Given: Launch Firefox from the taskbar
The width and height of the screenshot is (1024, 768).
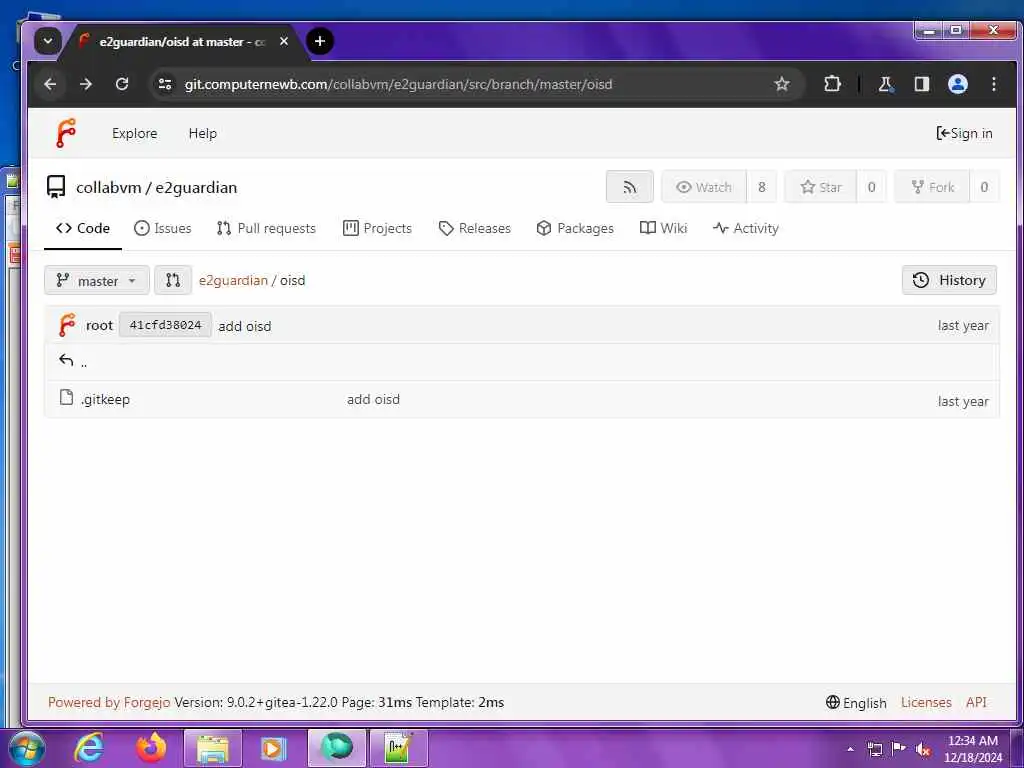Looking at the screenshot, I should [x=151, y=748].
